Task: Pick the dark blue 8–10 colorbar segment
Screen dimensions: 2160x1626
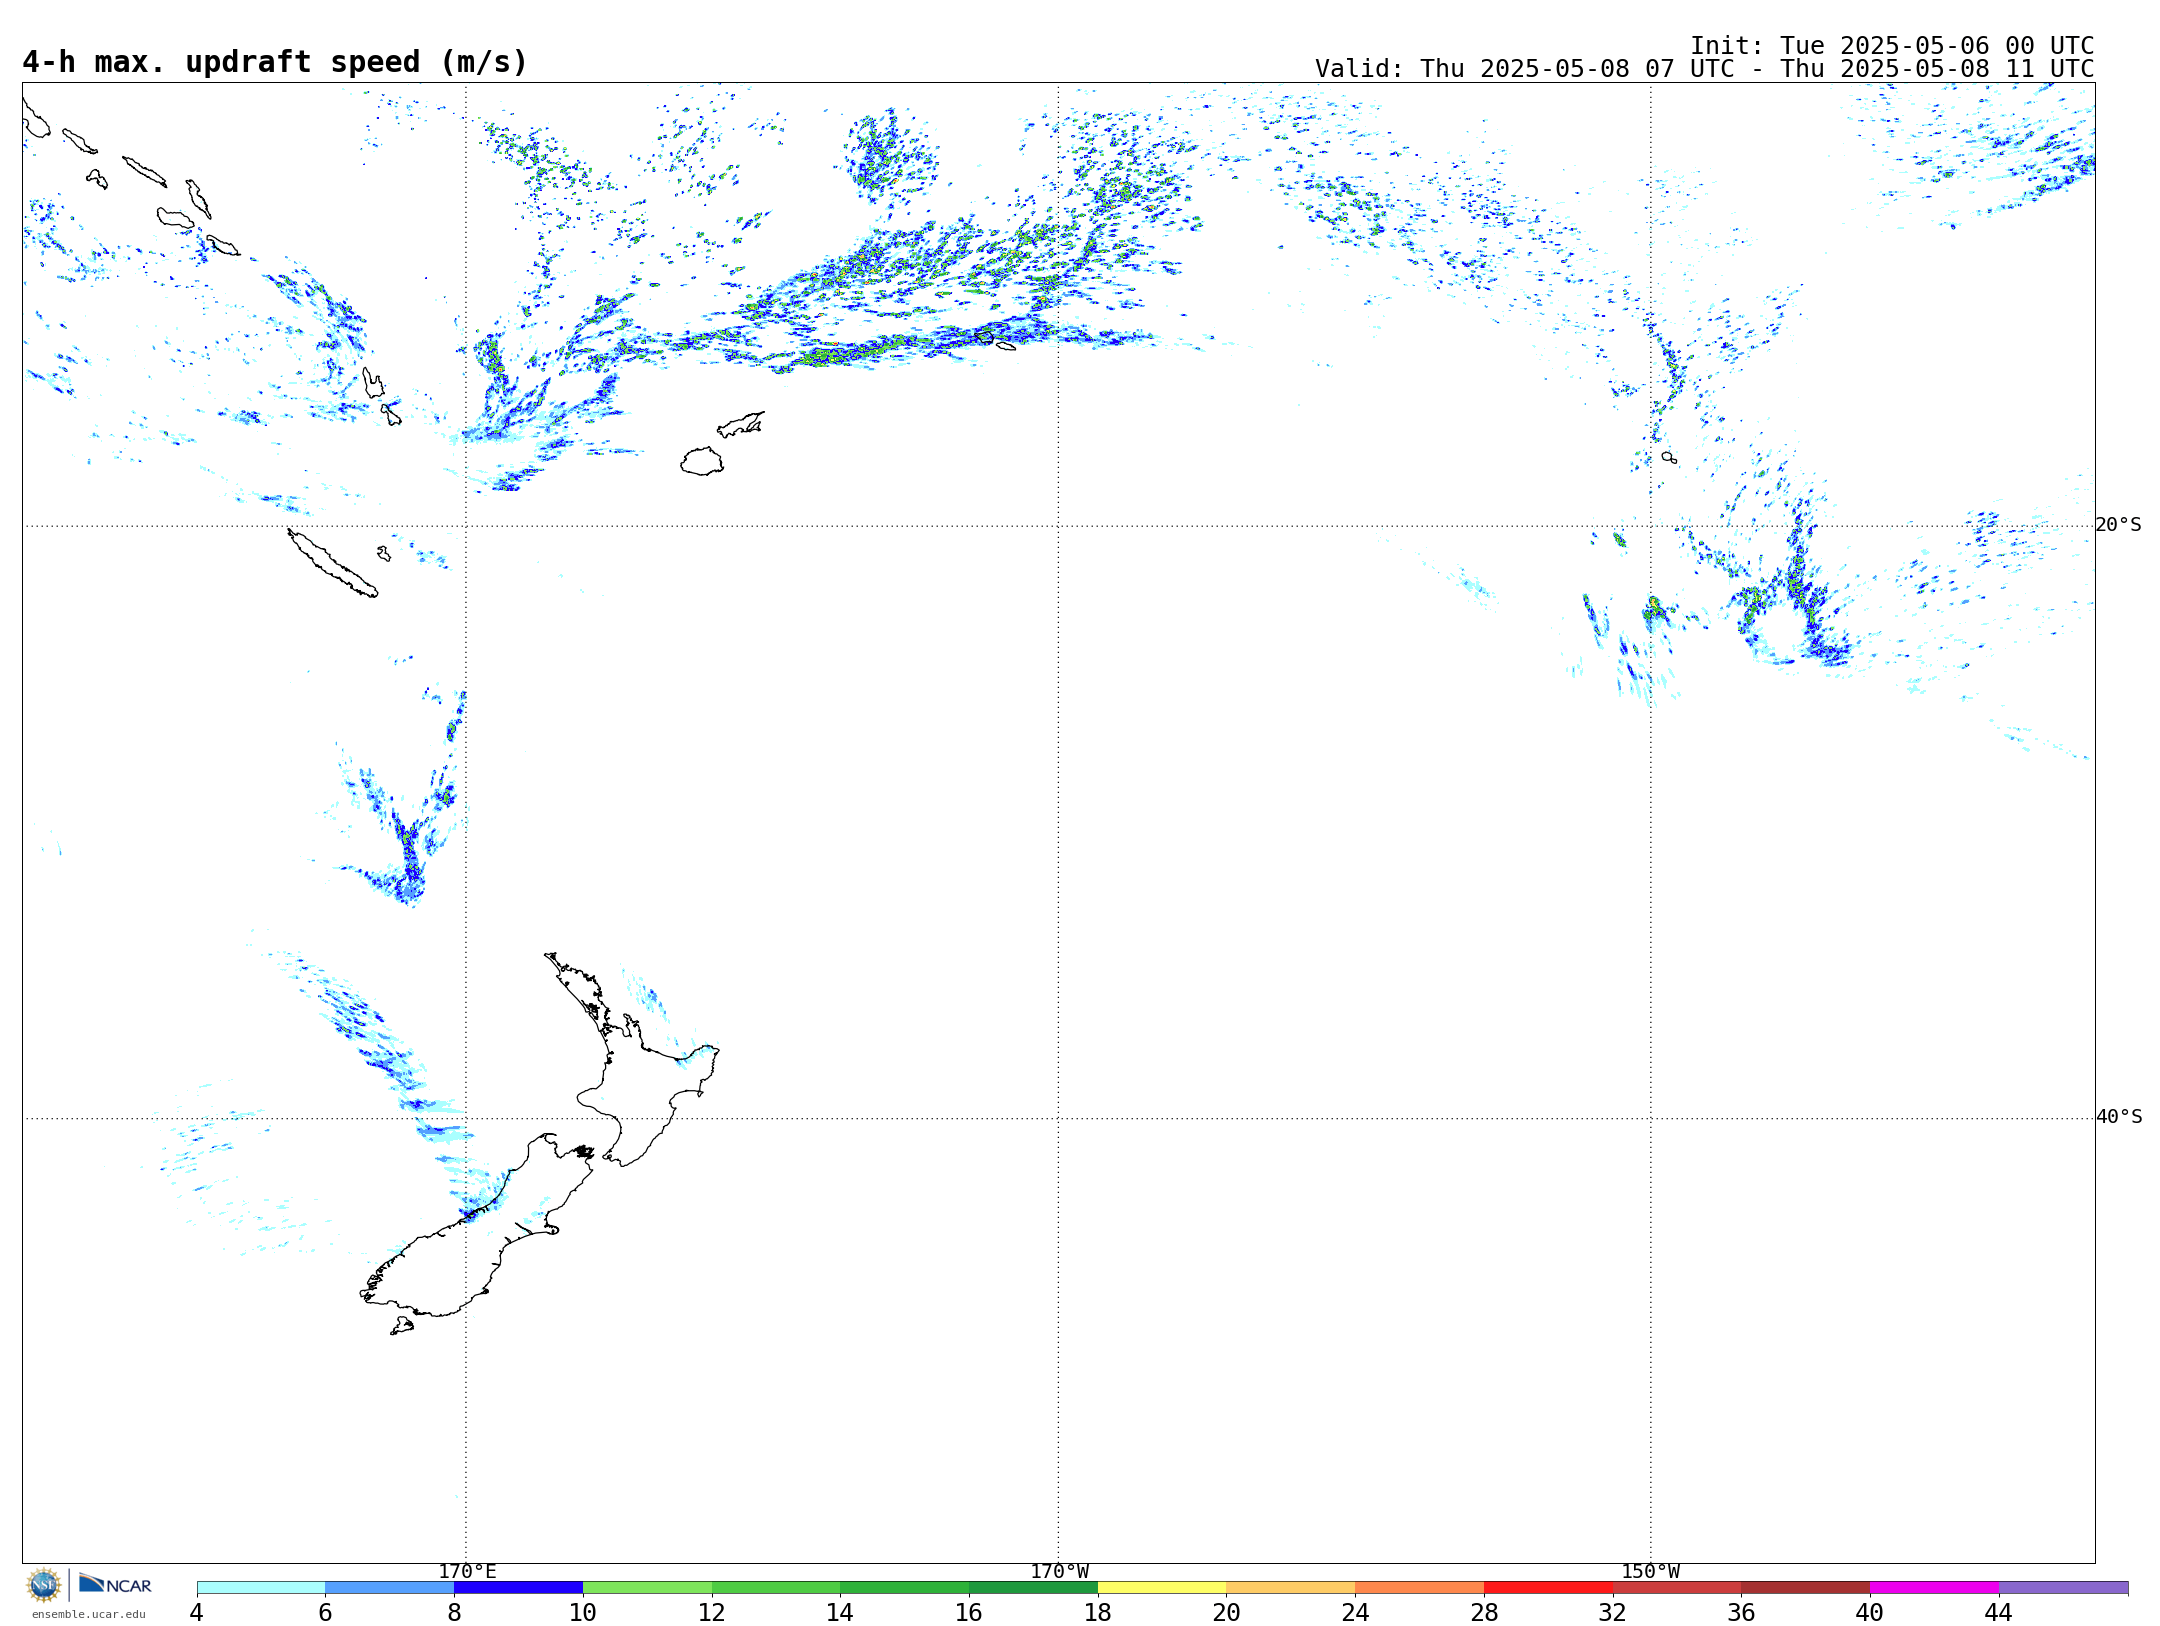Action: [x=518, y=1587]
